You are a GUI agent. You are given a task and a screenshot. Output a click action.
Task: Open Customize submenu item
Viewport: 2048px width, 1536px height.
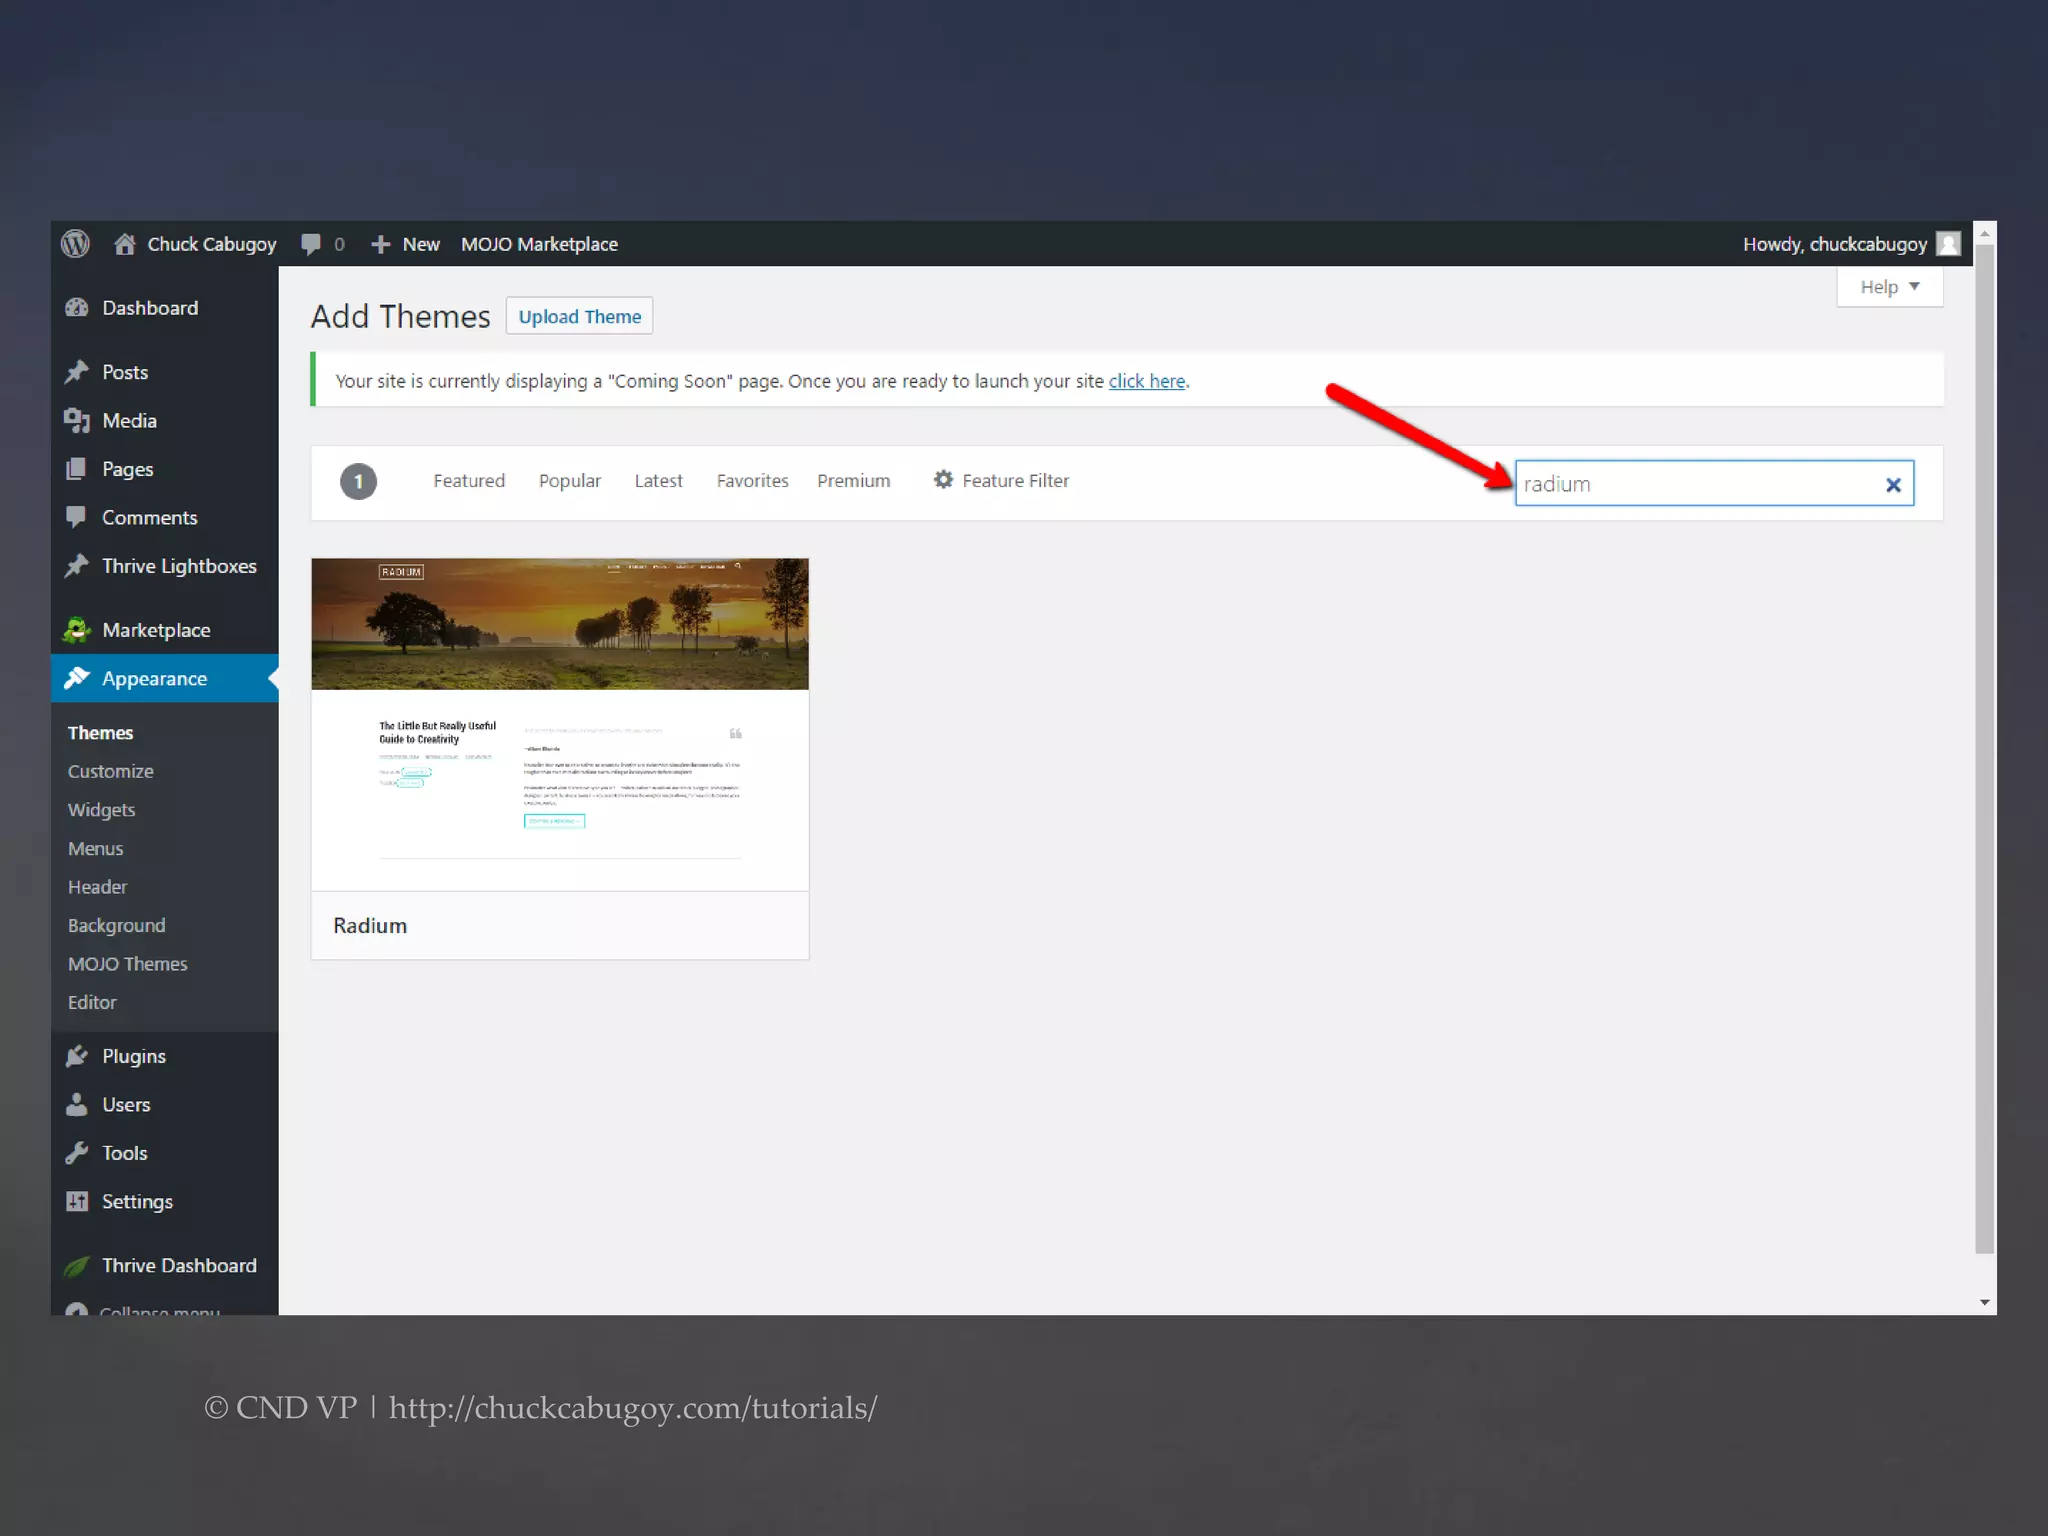point(111,772)
